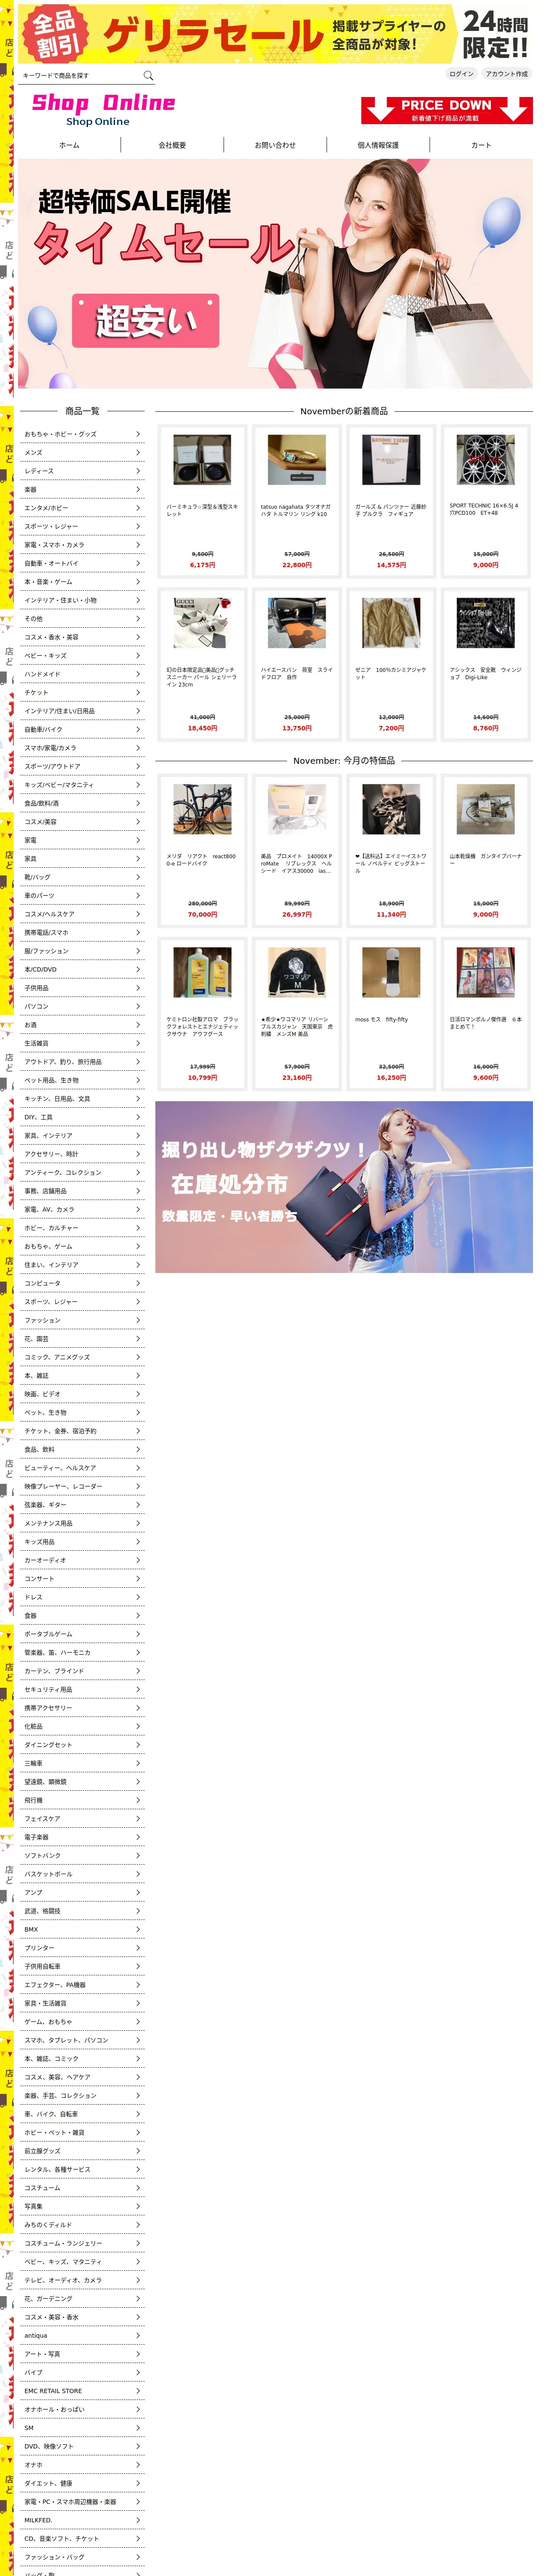Expand the 本・音楽・ゲーム category arrow
Screen dimensions: 551x2576
(138, 582)
